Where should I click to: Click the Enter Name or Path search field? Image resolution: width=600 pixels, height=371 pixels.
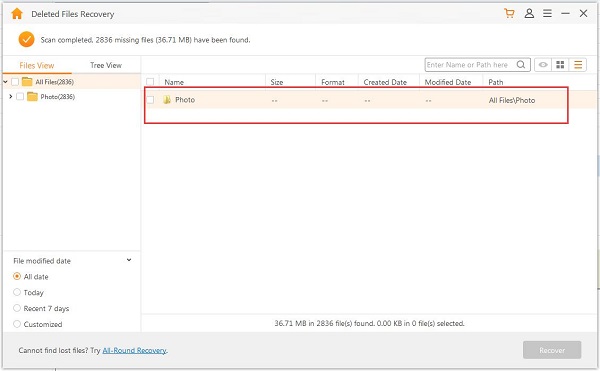point(470,65)
